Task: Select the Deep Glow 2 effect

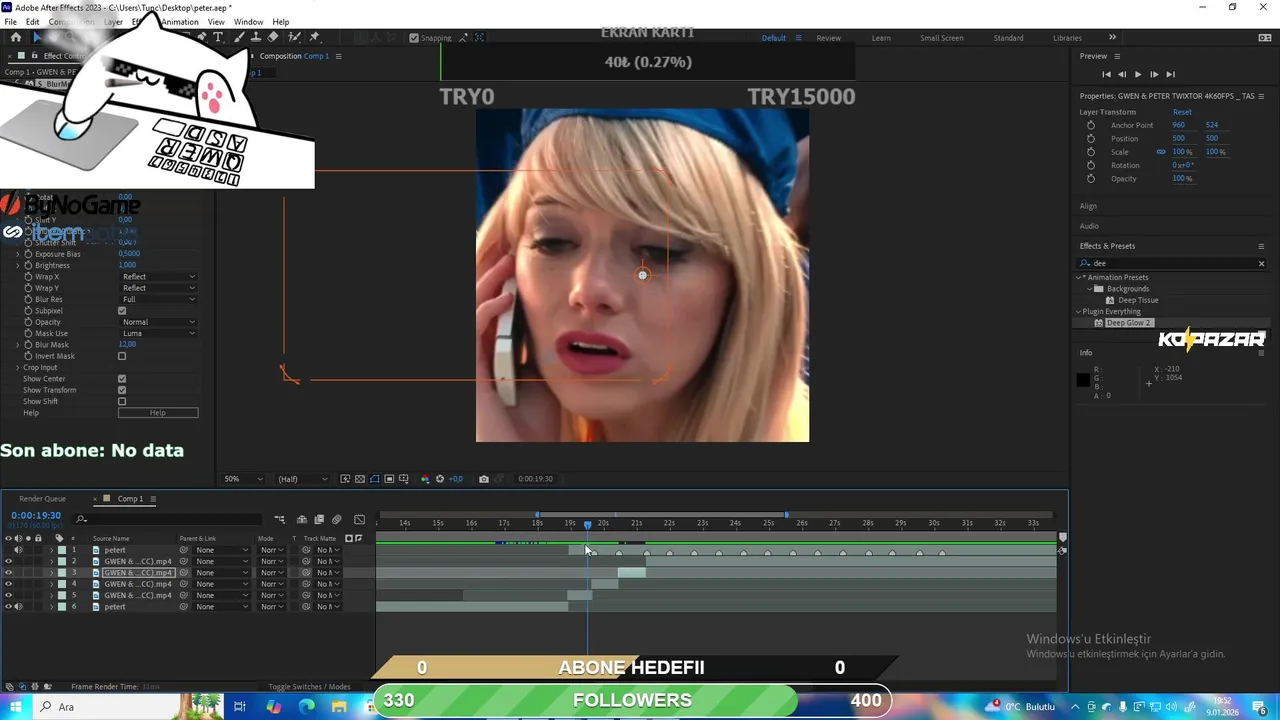Action: click(x=1128, y=323)
